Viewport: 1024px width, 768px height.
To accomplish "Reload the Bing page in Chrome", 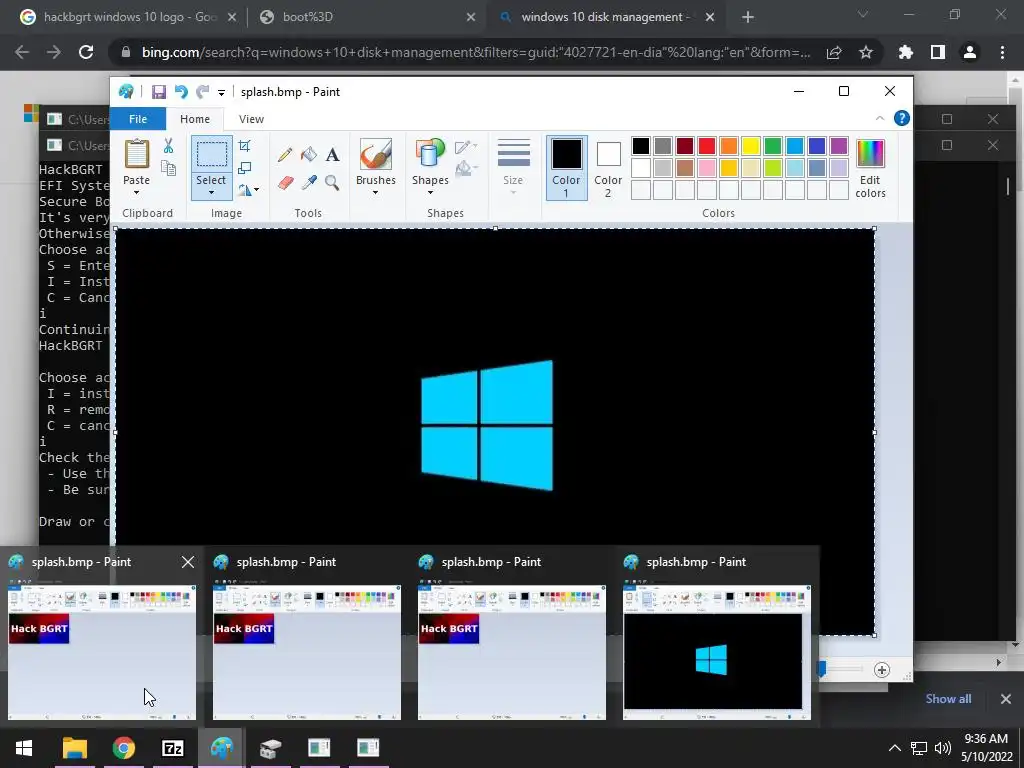I will (x=86, y=52).
